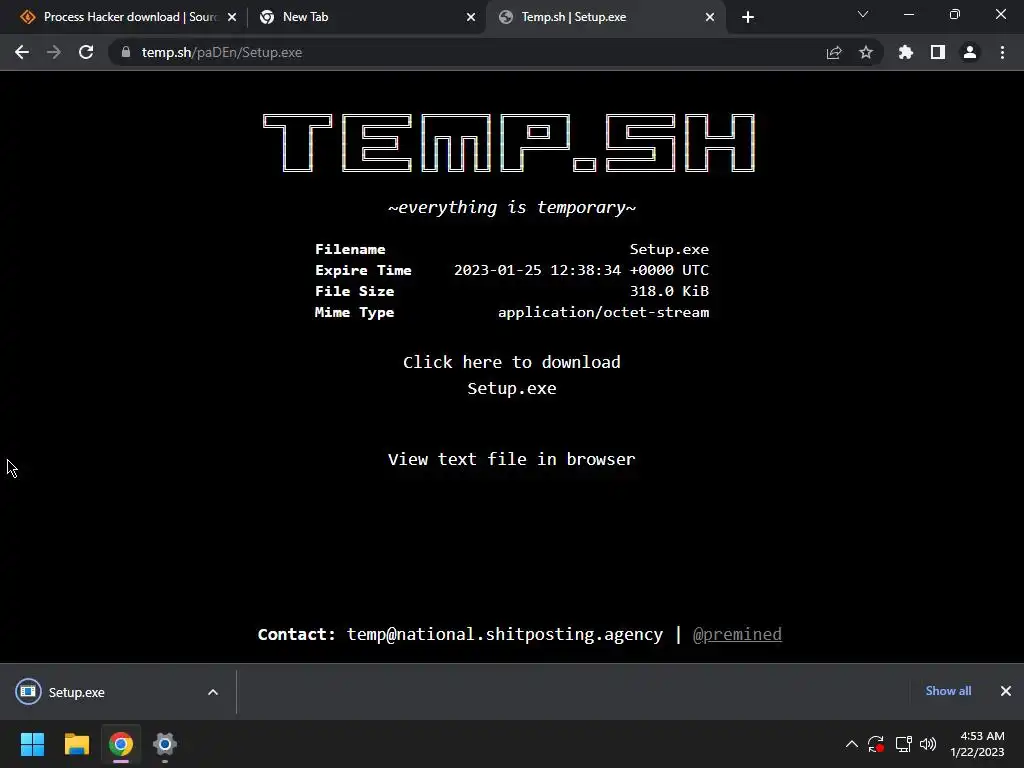1024x768 pixels.
Task: Open Chrome's three-dot menu
Action: 1002,52
